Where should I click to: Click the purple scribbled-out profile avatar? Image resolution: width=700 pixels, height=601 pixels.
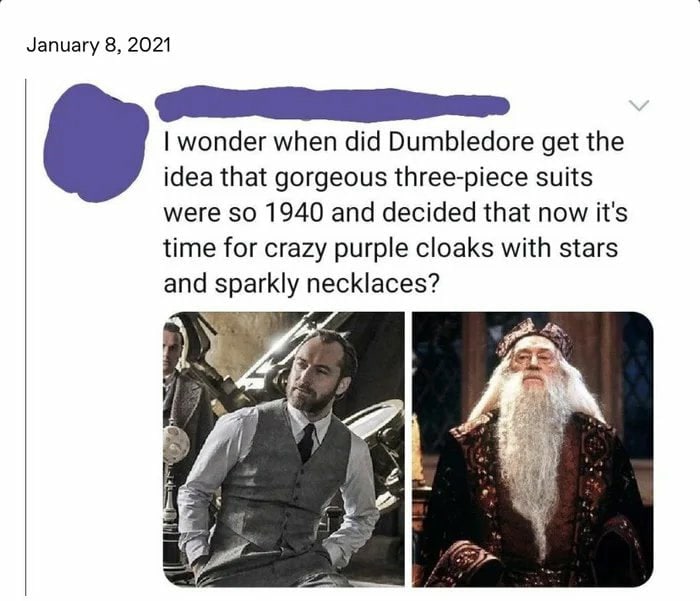(96, 142)
